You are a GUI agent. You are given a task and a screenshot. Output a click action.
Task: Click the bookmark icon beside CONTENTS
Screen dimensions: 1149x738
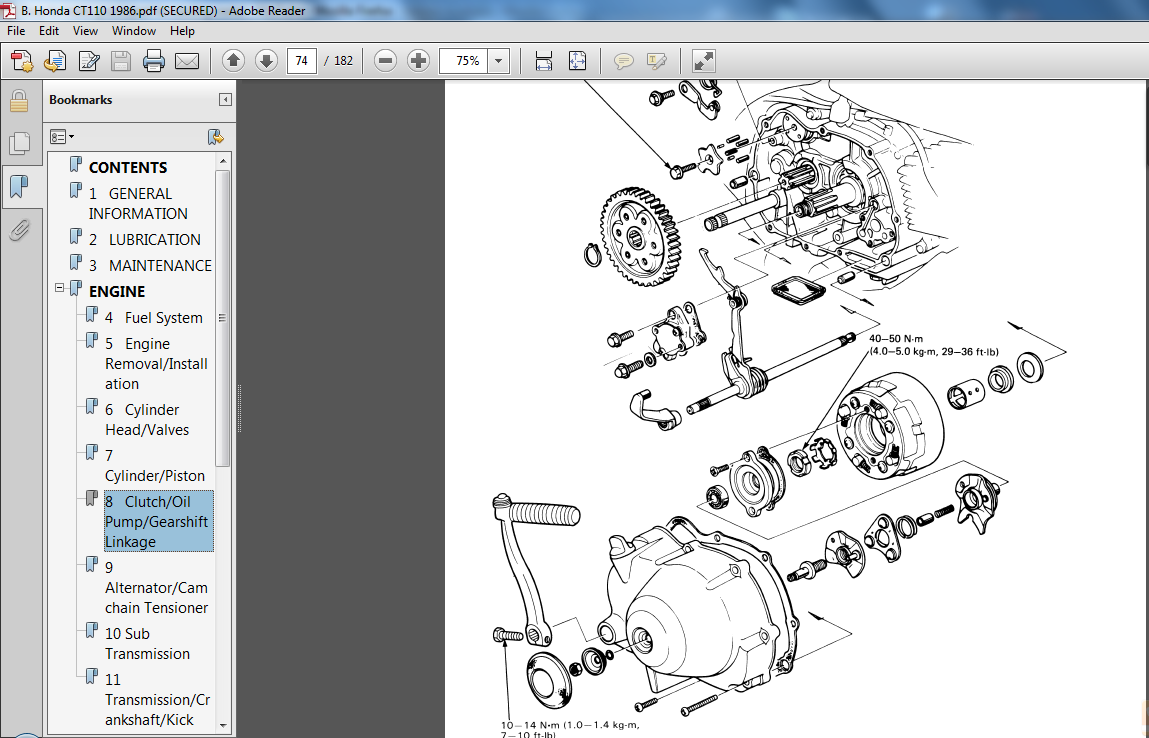click(75, 166)
